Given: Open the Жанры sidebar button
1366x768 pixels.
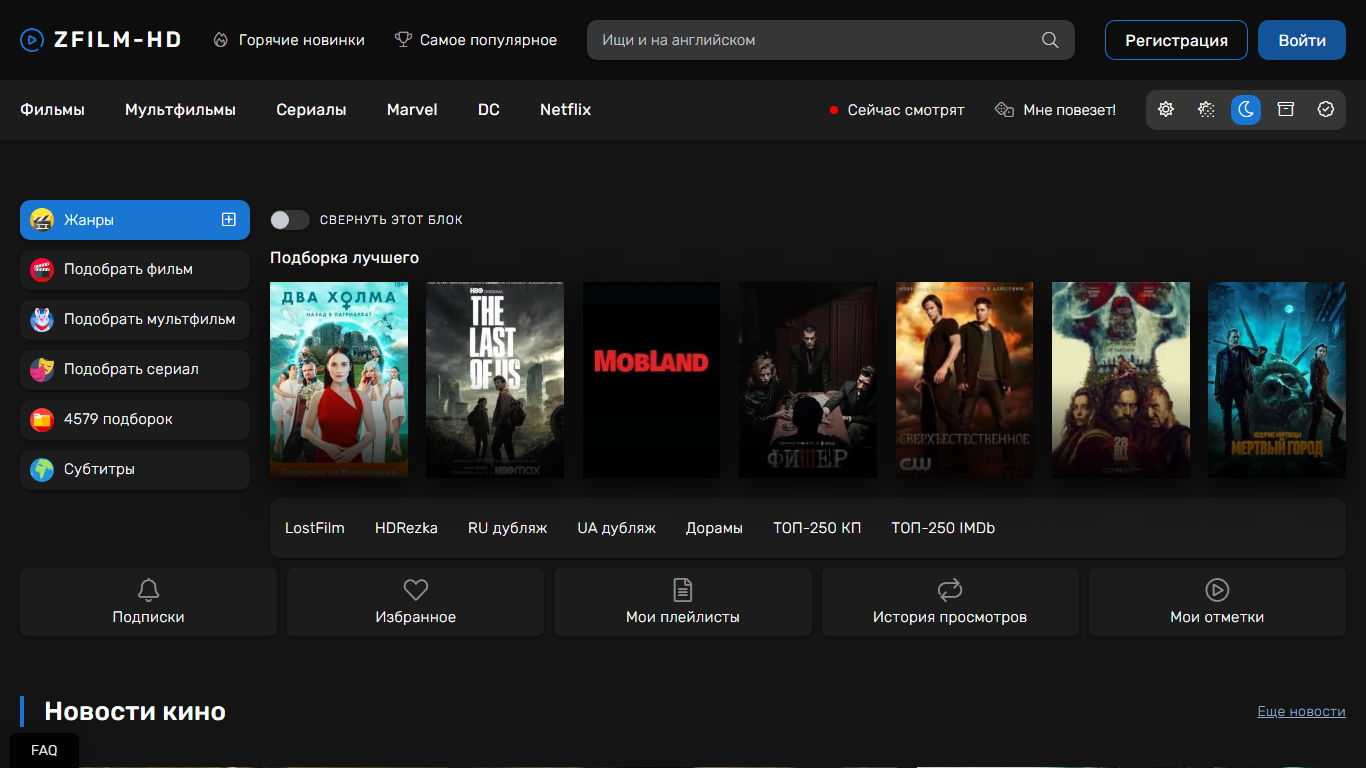Looking at the screenshot, I should [135, 220].
